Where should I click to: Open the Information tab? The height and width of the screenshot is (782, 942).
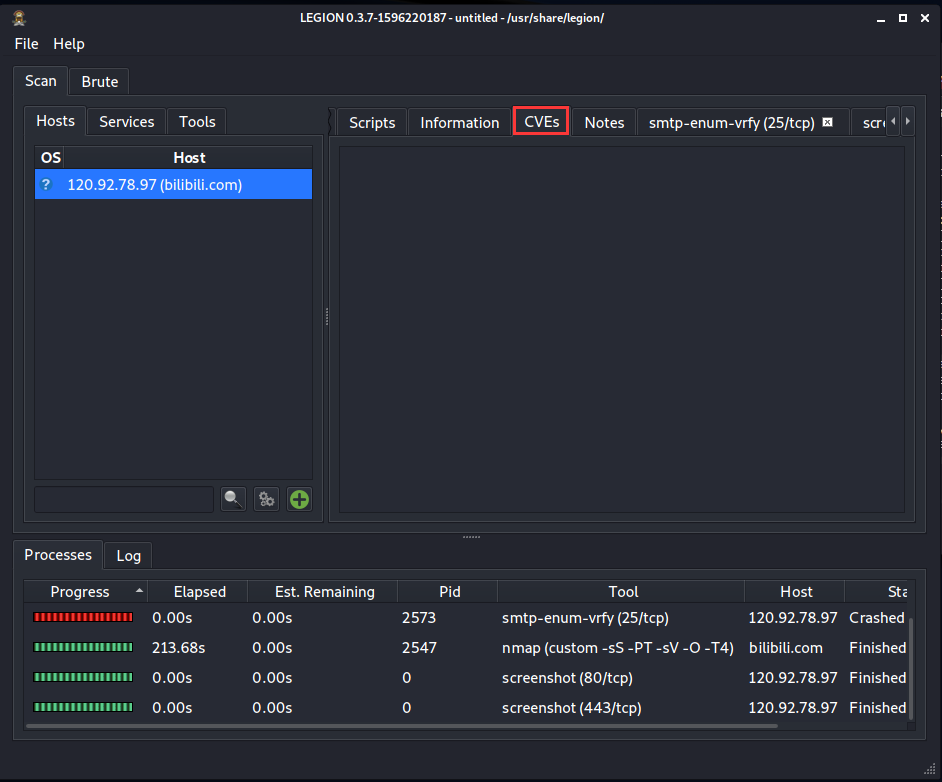pos(460,123)
